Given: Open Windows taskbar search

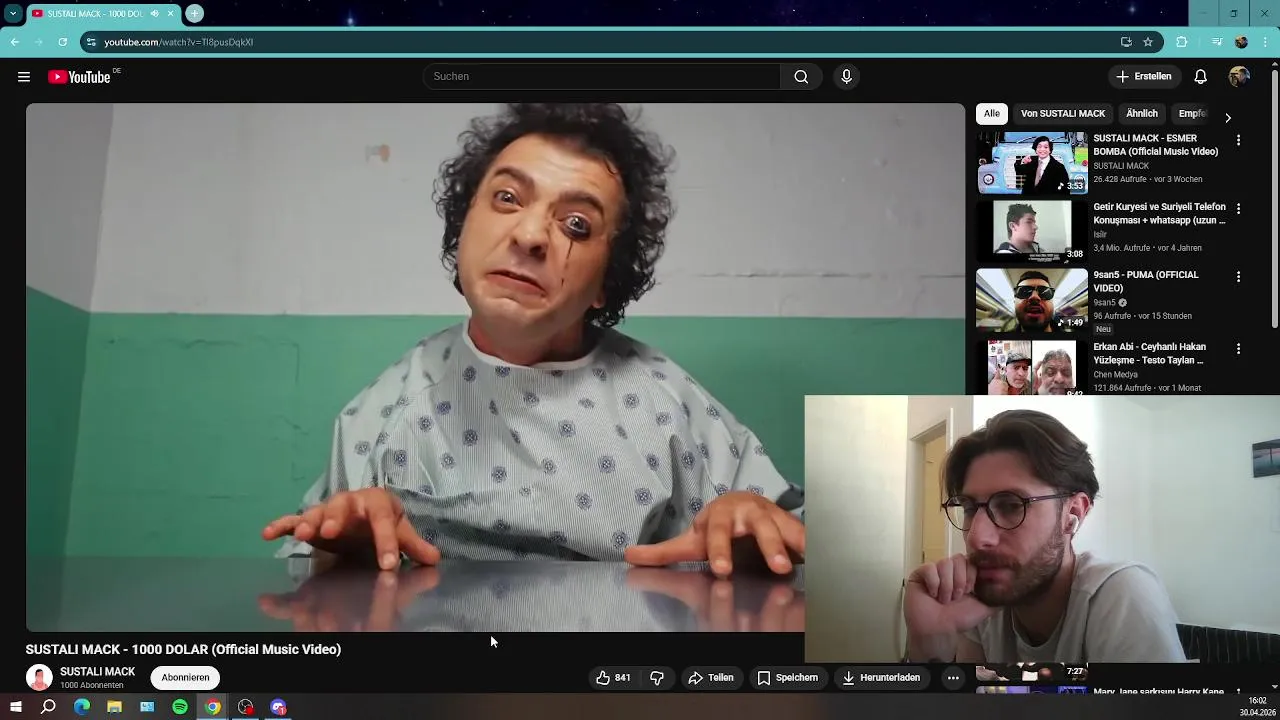Looking at the screenshot, I should tap(48, 707).
